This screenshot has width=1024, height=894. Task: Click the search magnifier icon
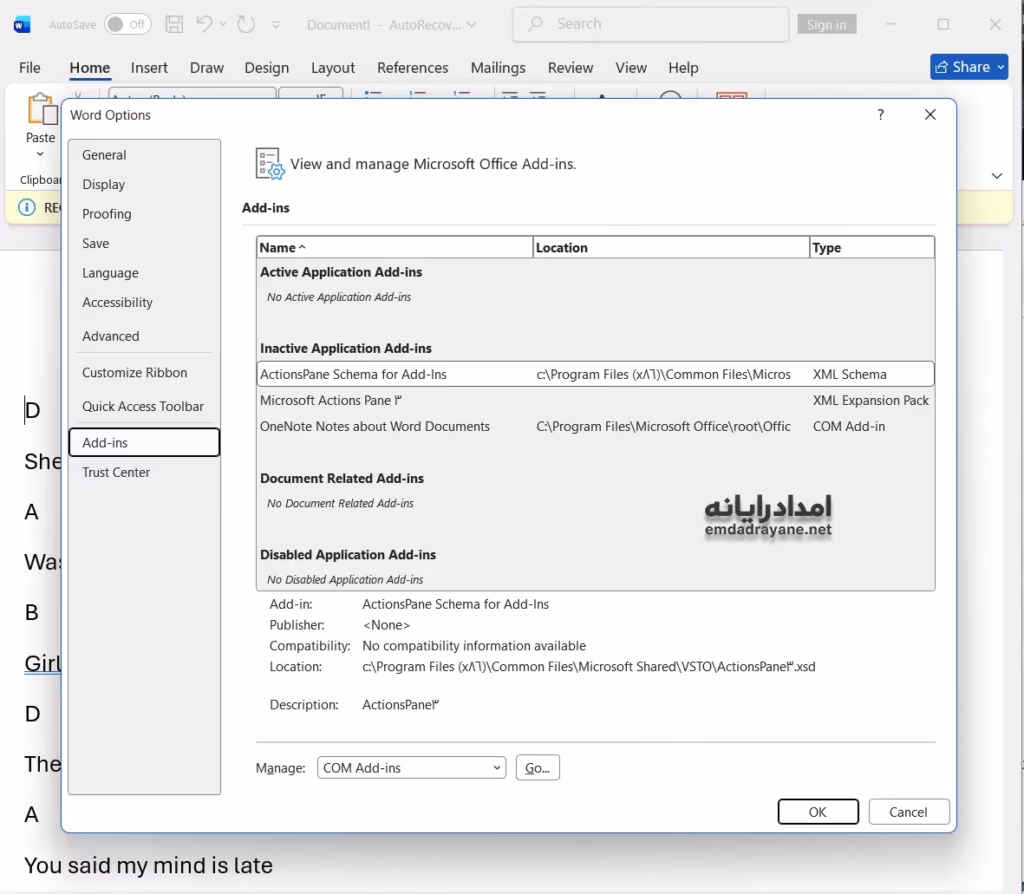(537, 24)
